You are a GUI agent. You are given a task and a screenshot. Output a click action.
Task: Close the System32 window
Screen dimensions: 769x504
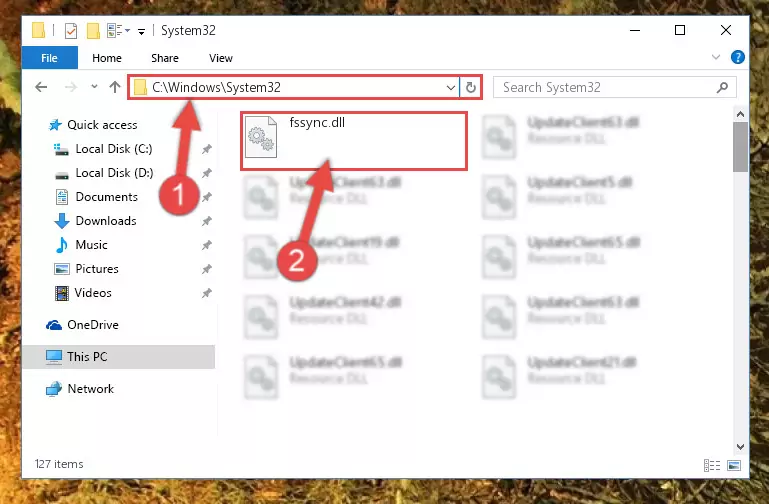click(726, 30)
